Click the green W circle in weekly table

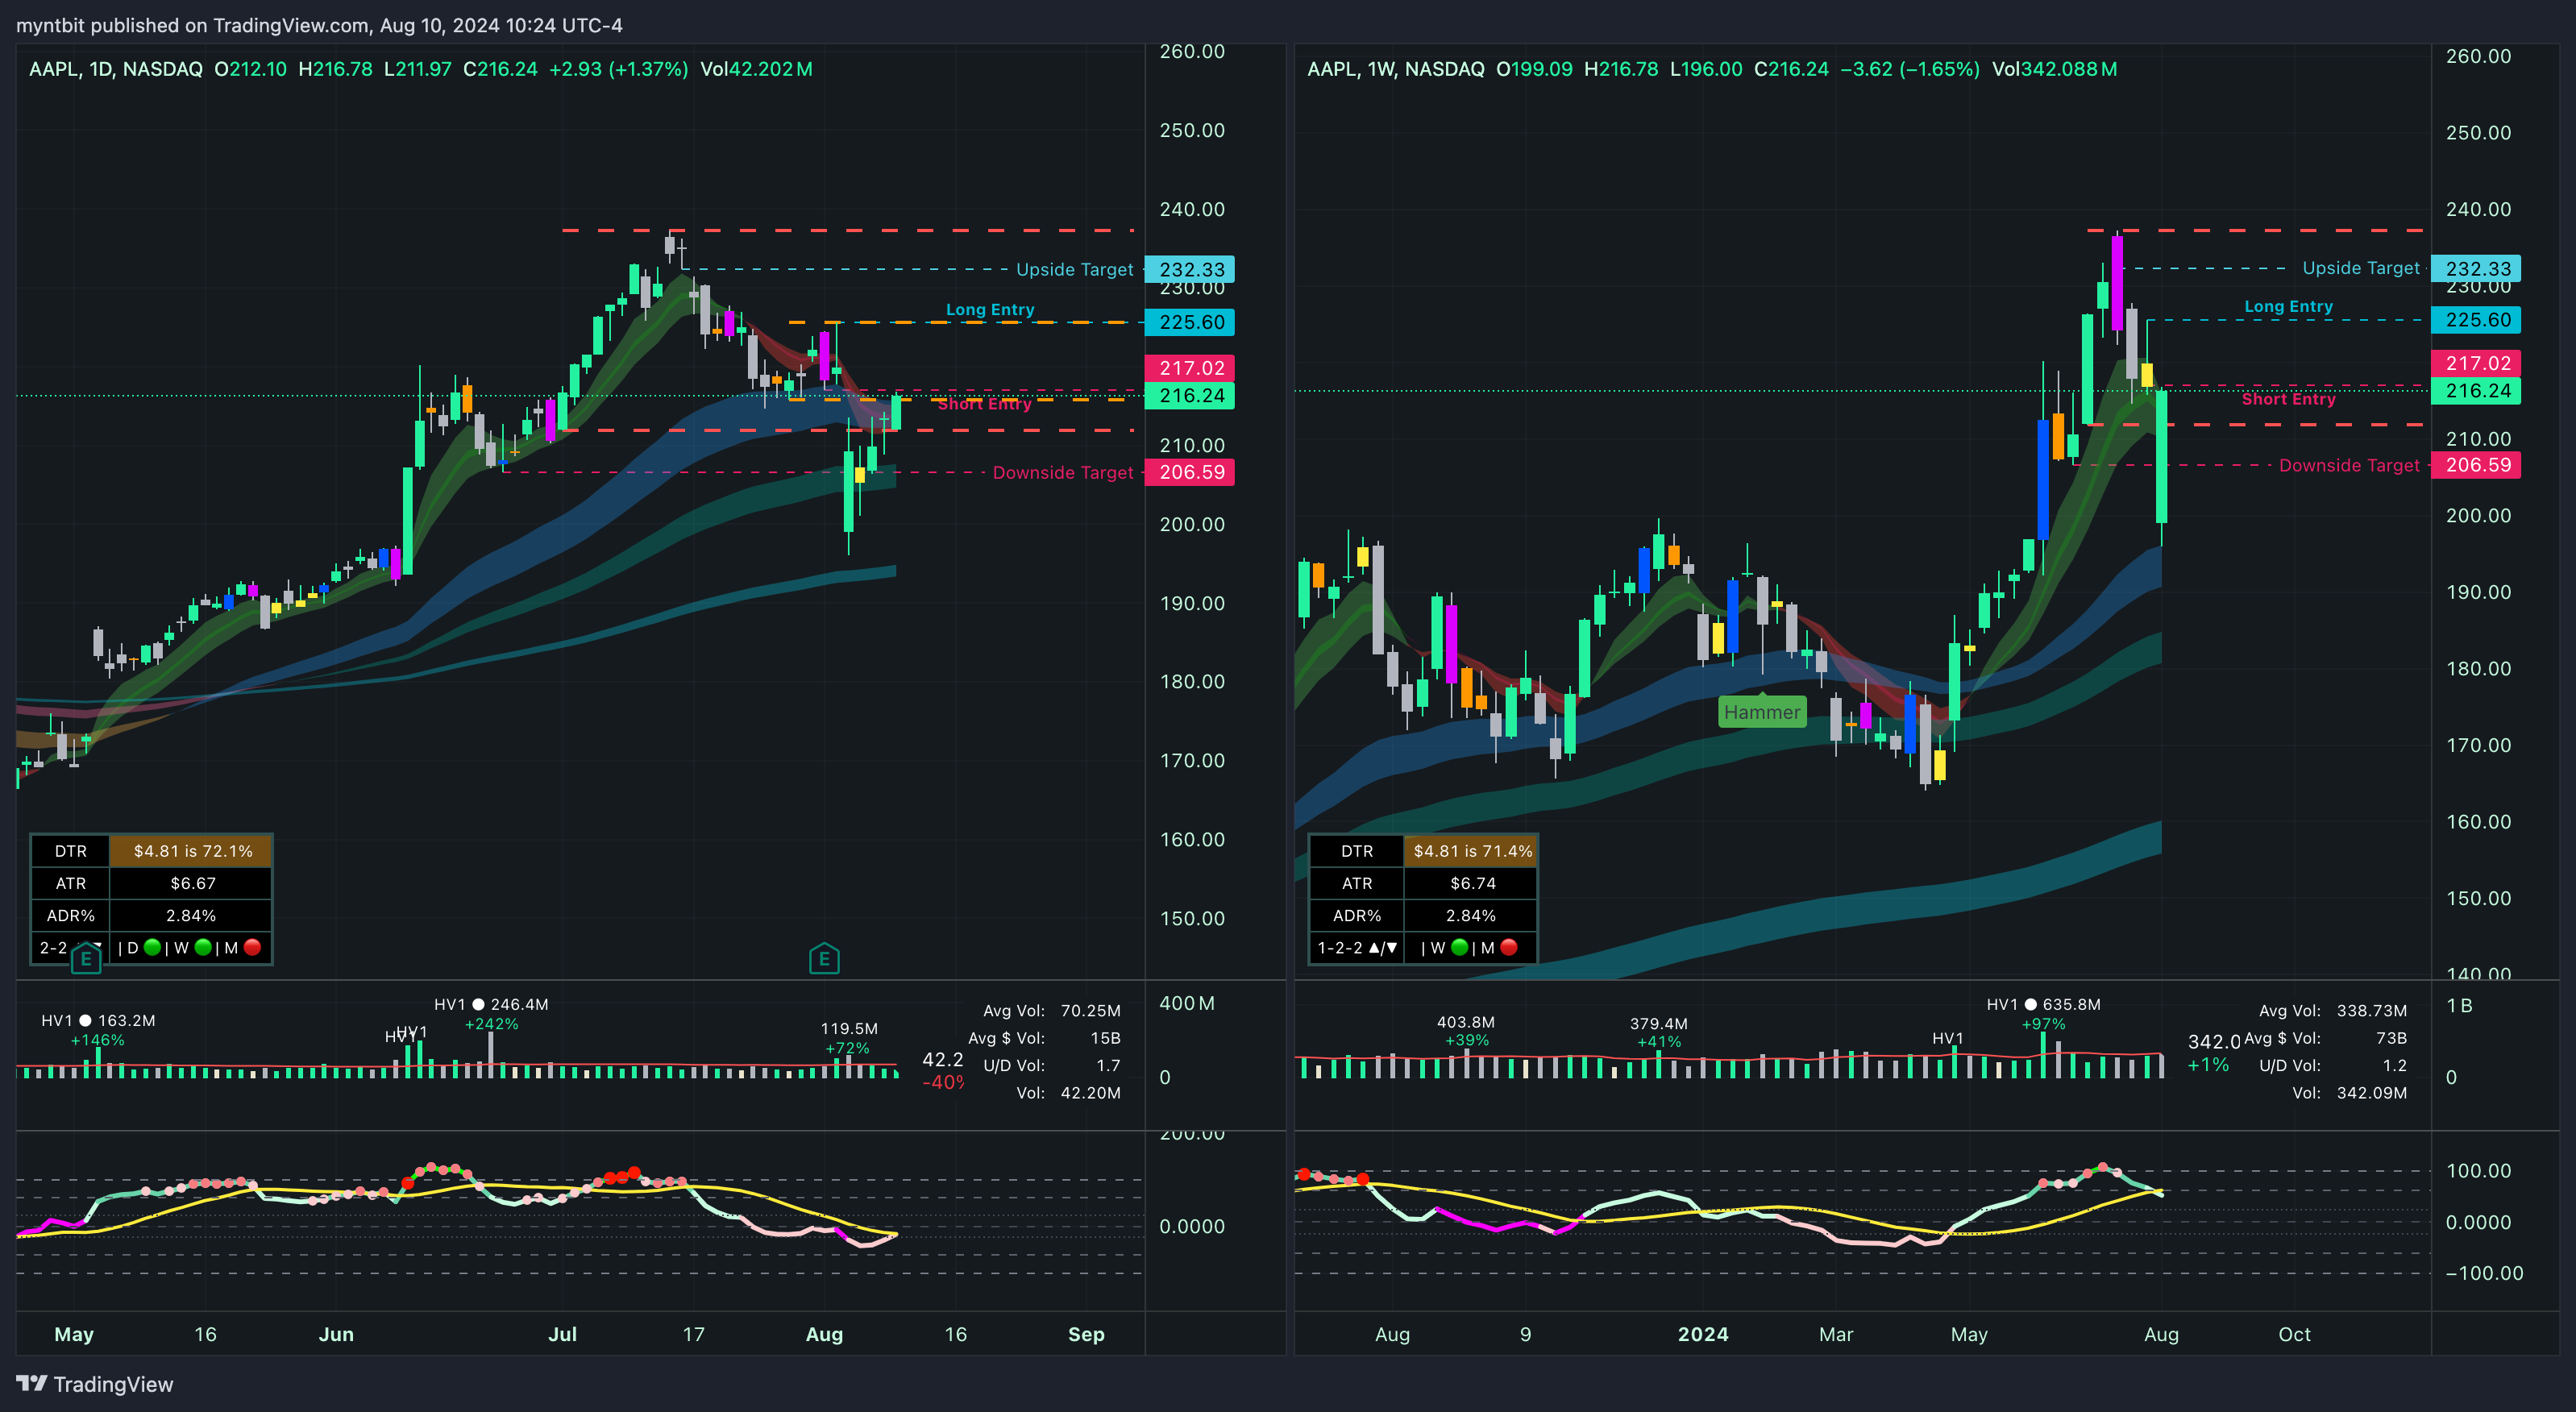click(1460, 947)
